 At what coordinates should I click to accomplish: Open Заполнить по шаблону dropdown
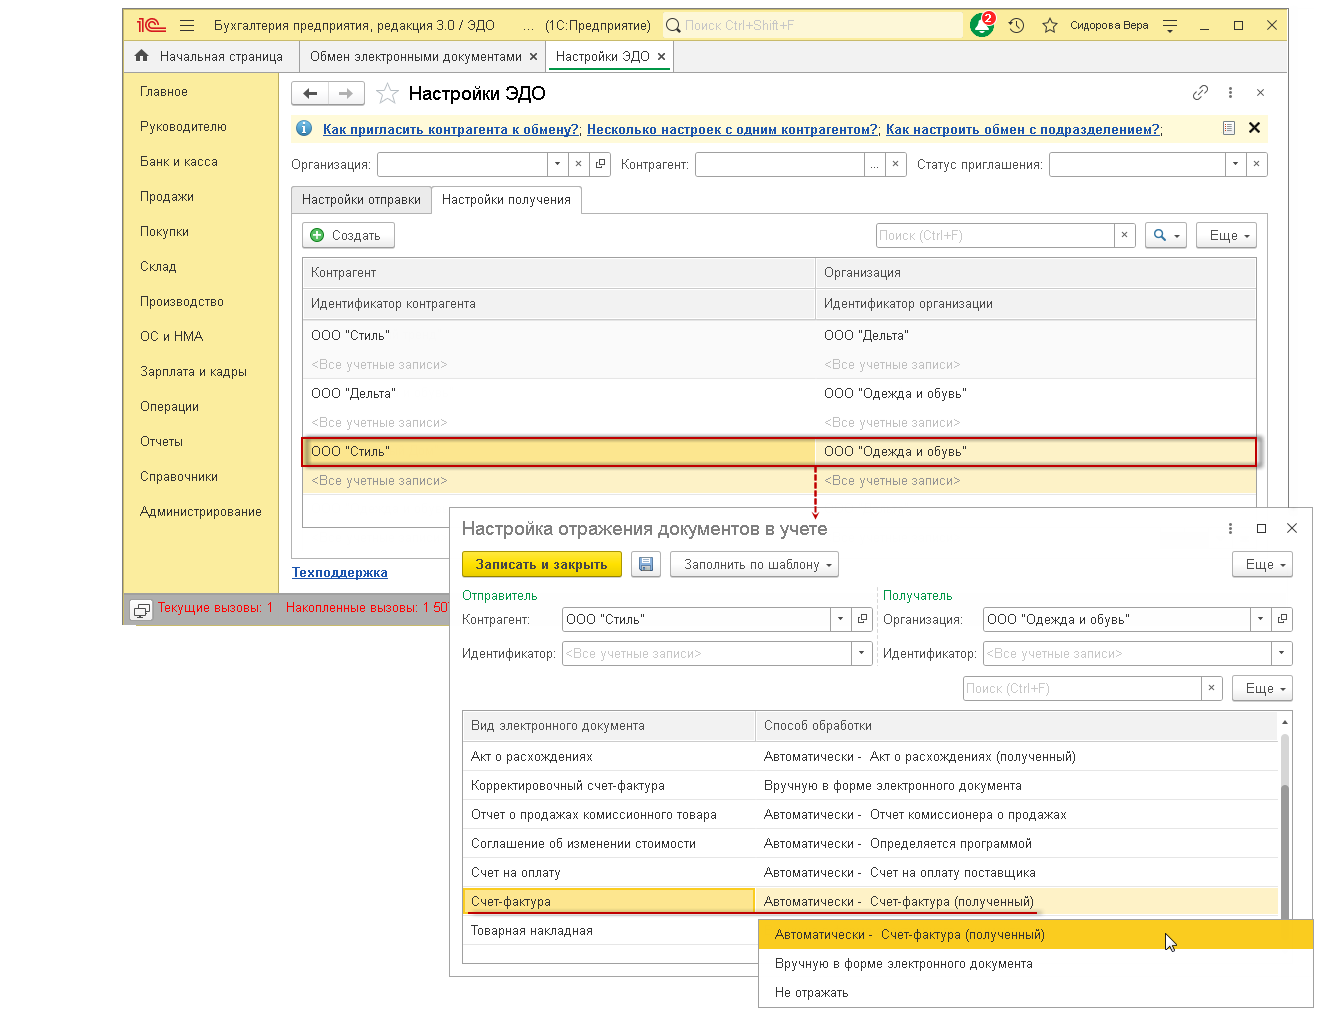(754, 564)
